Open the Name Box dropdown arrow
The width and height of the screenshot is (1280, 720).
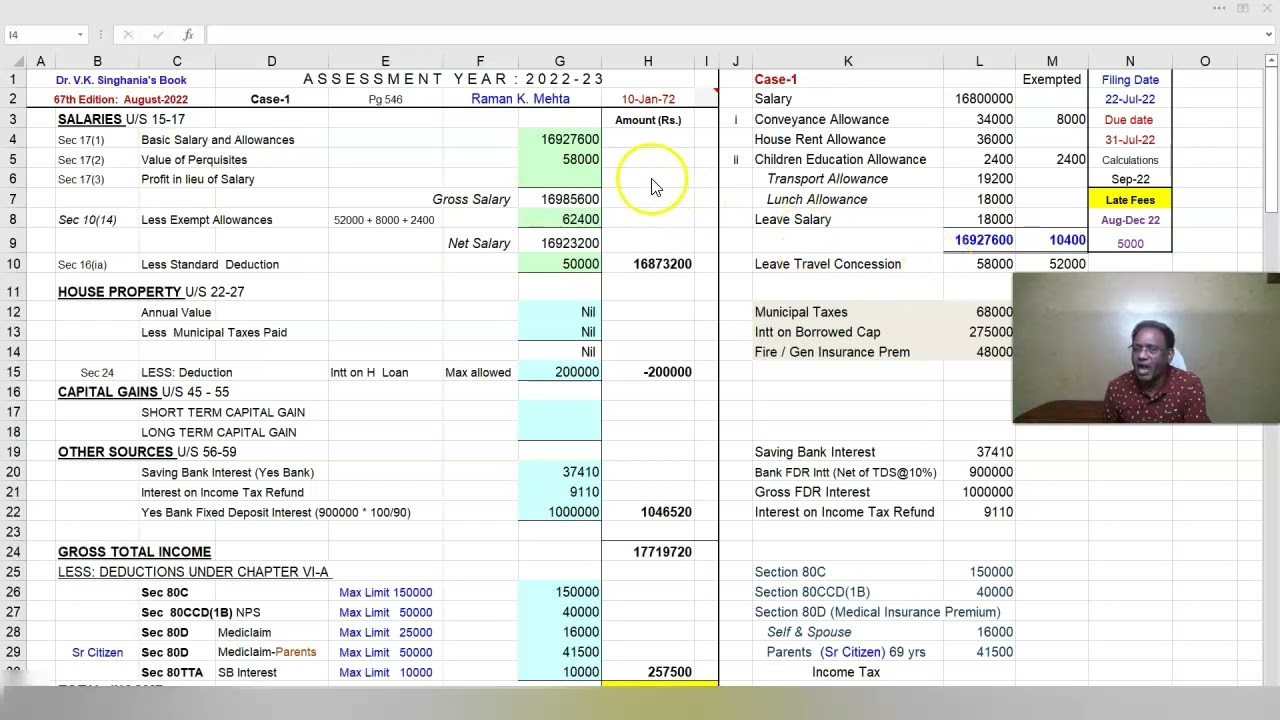[x=80, y=35]
